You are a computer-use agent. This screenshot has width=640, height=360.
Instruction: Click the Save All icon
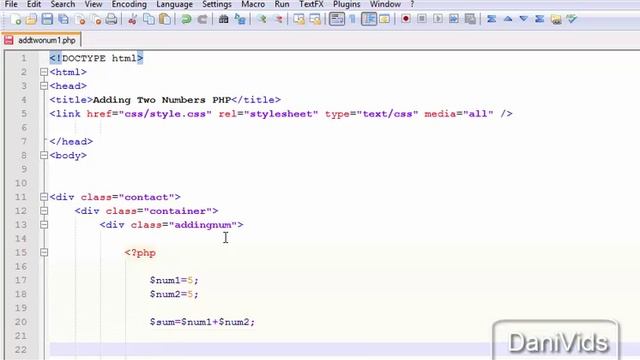coord(63,19)
